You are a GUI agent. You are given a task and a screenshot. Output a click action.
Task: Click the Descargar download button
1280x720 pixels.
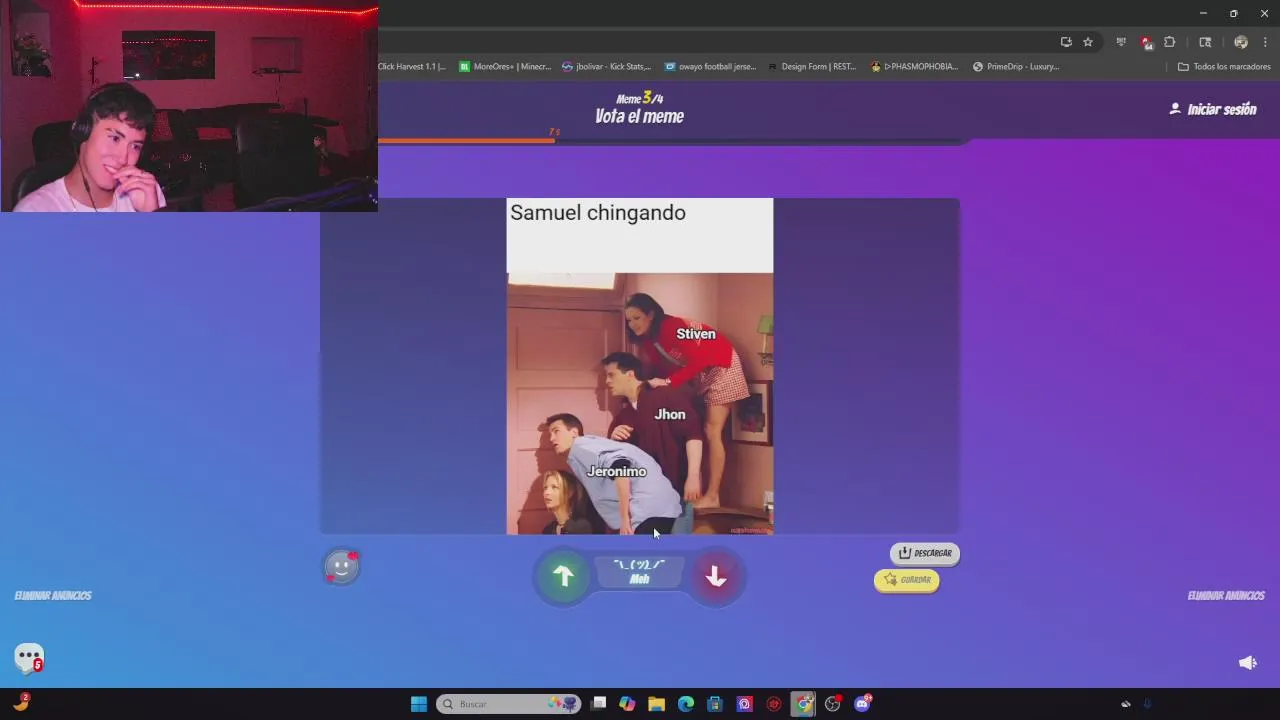pyautogui.click(x=925, y=553)
